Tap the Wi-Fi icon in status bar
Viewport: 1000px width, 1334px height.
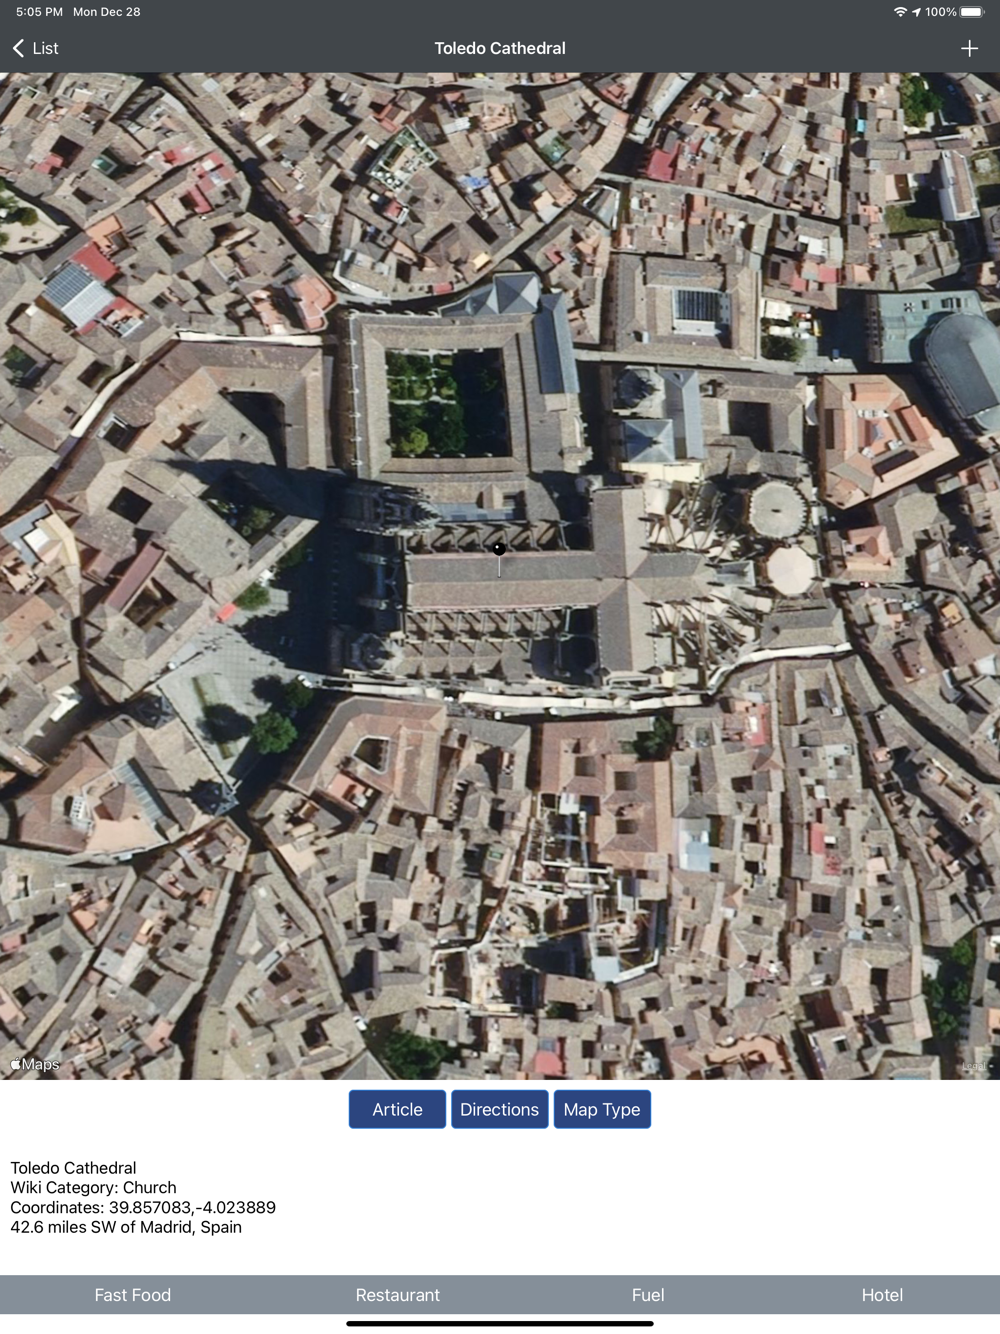(x=900, y=12)
